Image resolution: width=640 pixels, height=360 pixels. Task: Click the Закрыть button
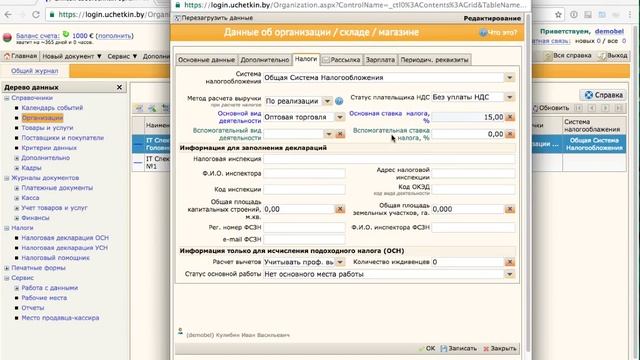pos(500,349)
